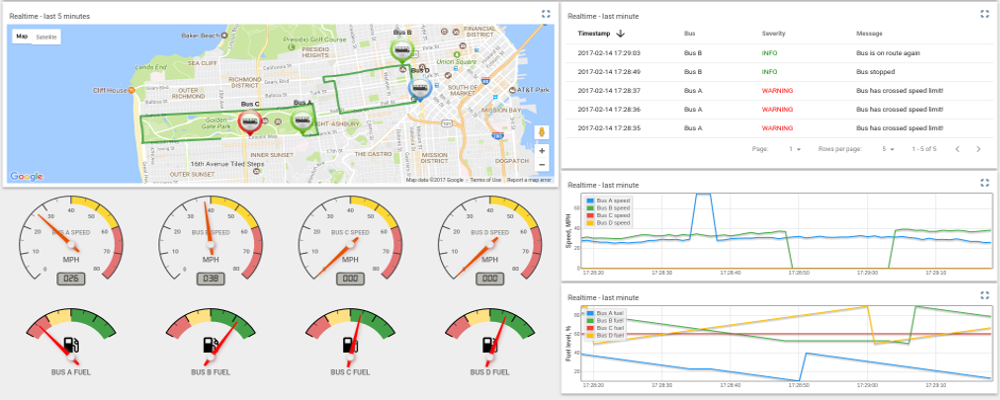This screenshot has height=400, width=1000.
Task: Click the red Bus C map marker
Action: [x=249, y=121]
